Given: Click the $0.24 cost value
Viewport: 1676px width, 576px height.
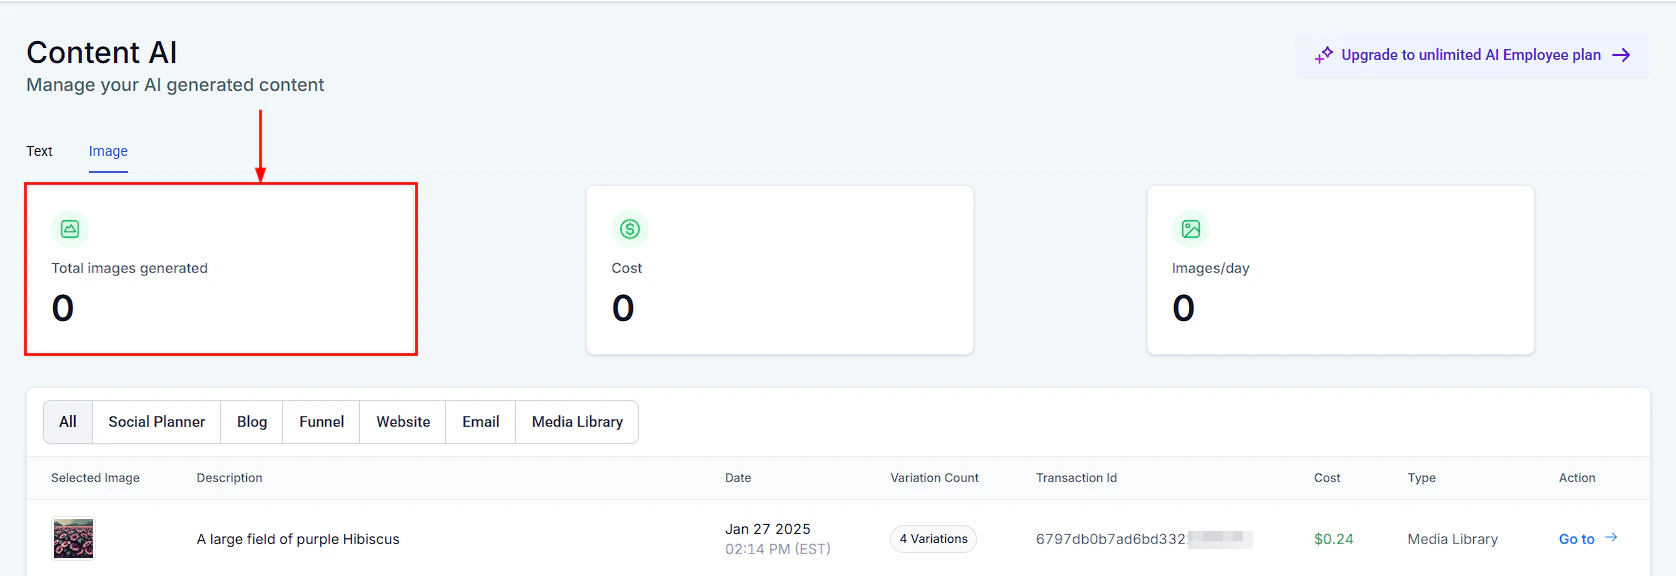Looking at the screenshot, I should coord(1334,539).
